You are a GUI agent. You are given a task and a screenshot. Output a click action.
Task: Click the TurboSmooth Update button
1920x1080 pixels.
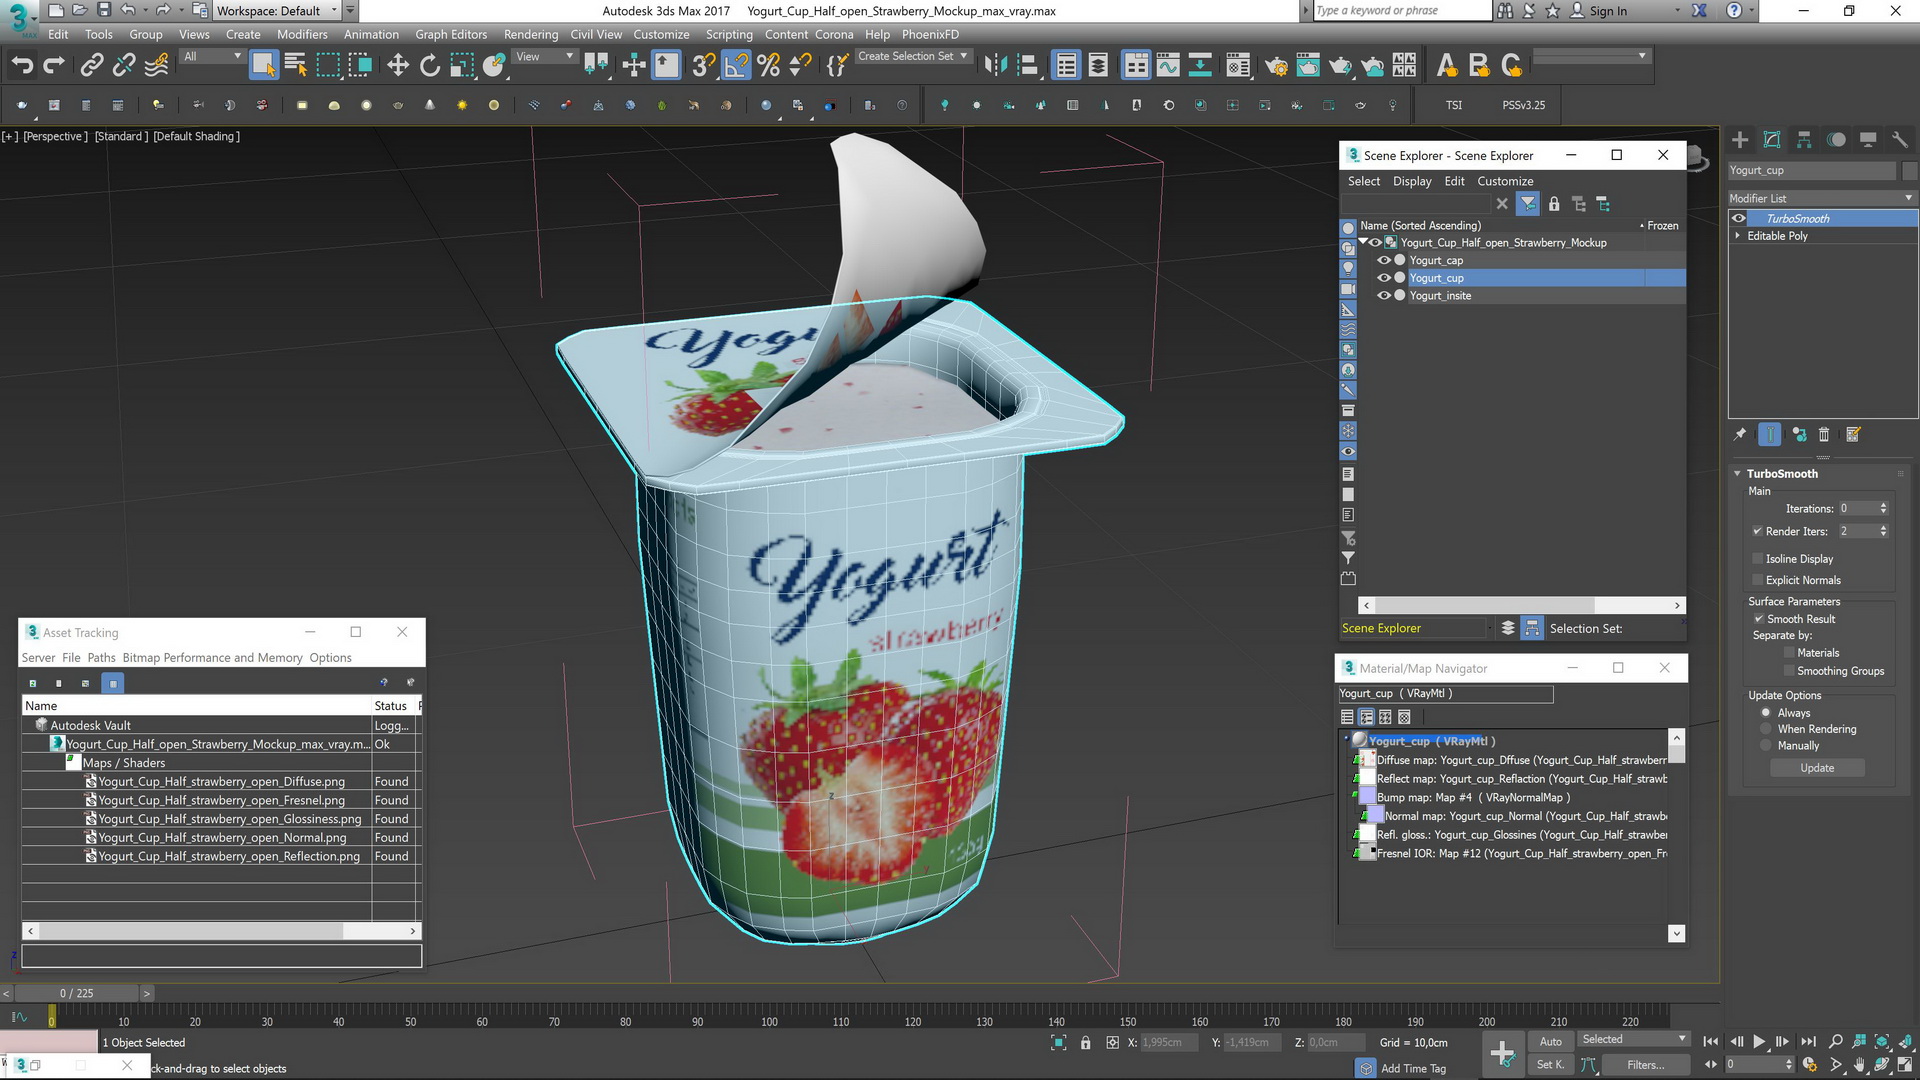tap(1817, 768)
